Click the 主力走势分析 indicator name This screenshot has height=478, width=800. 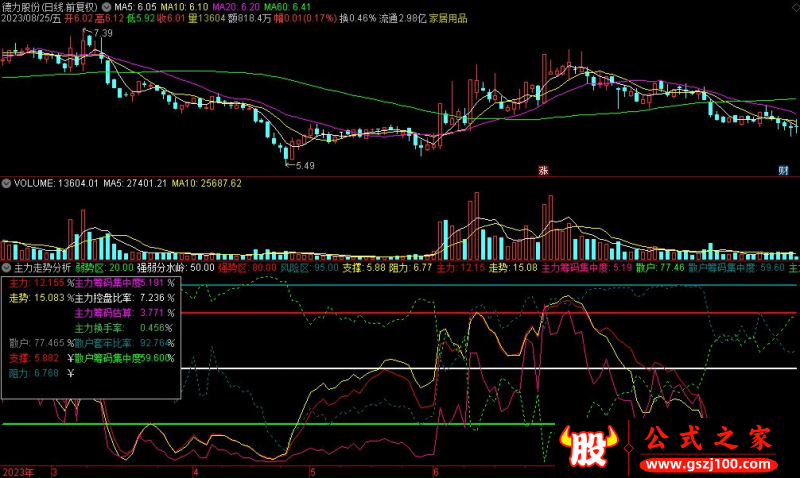click(x=42, y=268)
